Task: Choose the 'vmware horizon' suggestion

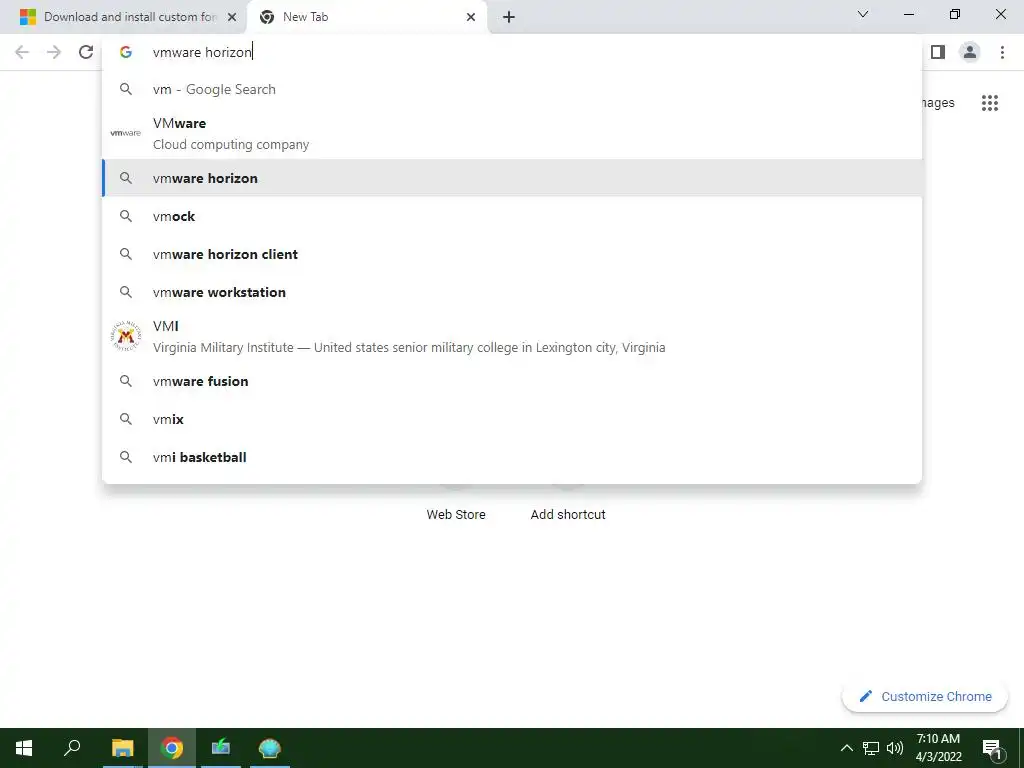Action: point(512,178)
